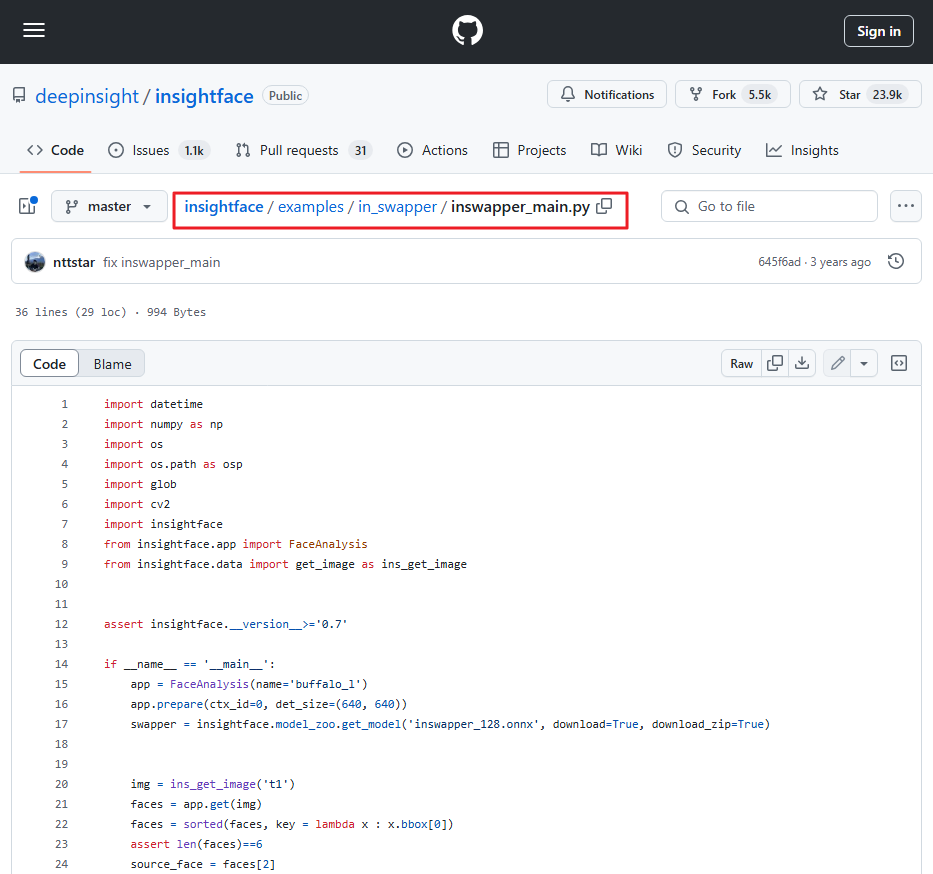Viewport: 933px width, 874px height.
Task: Open the hamburger navigation menu
Action: coord(34,30)
